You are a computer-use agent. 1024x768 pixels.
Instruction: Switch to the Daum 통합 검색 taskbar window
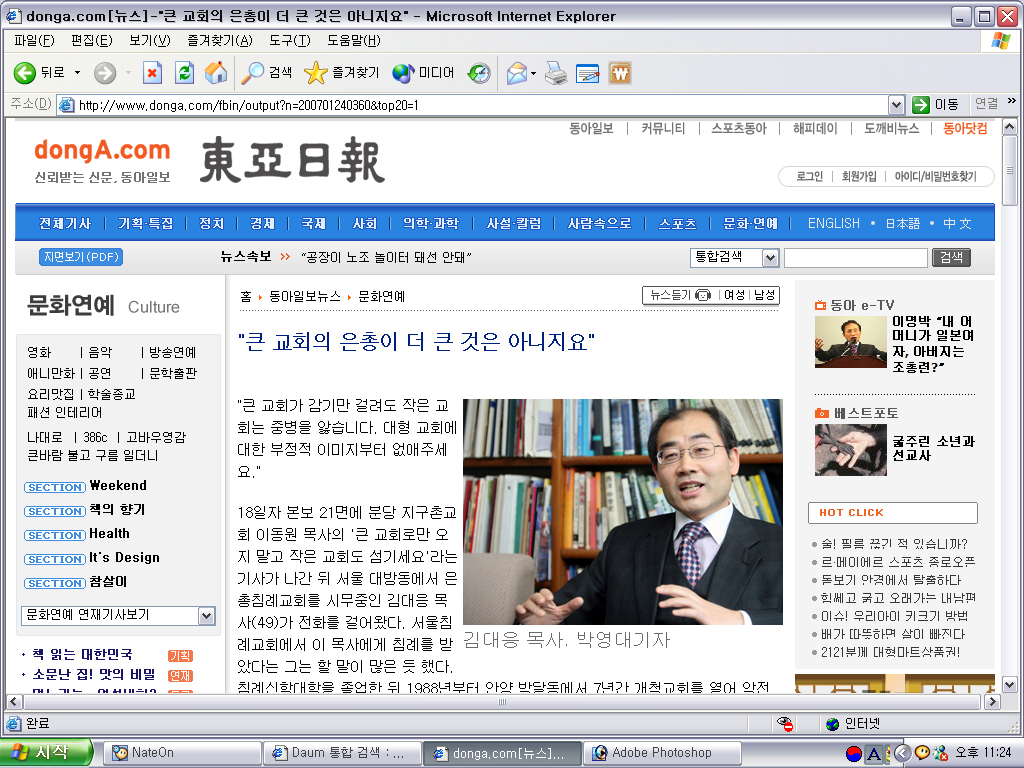(342, 753)
